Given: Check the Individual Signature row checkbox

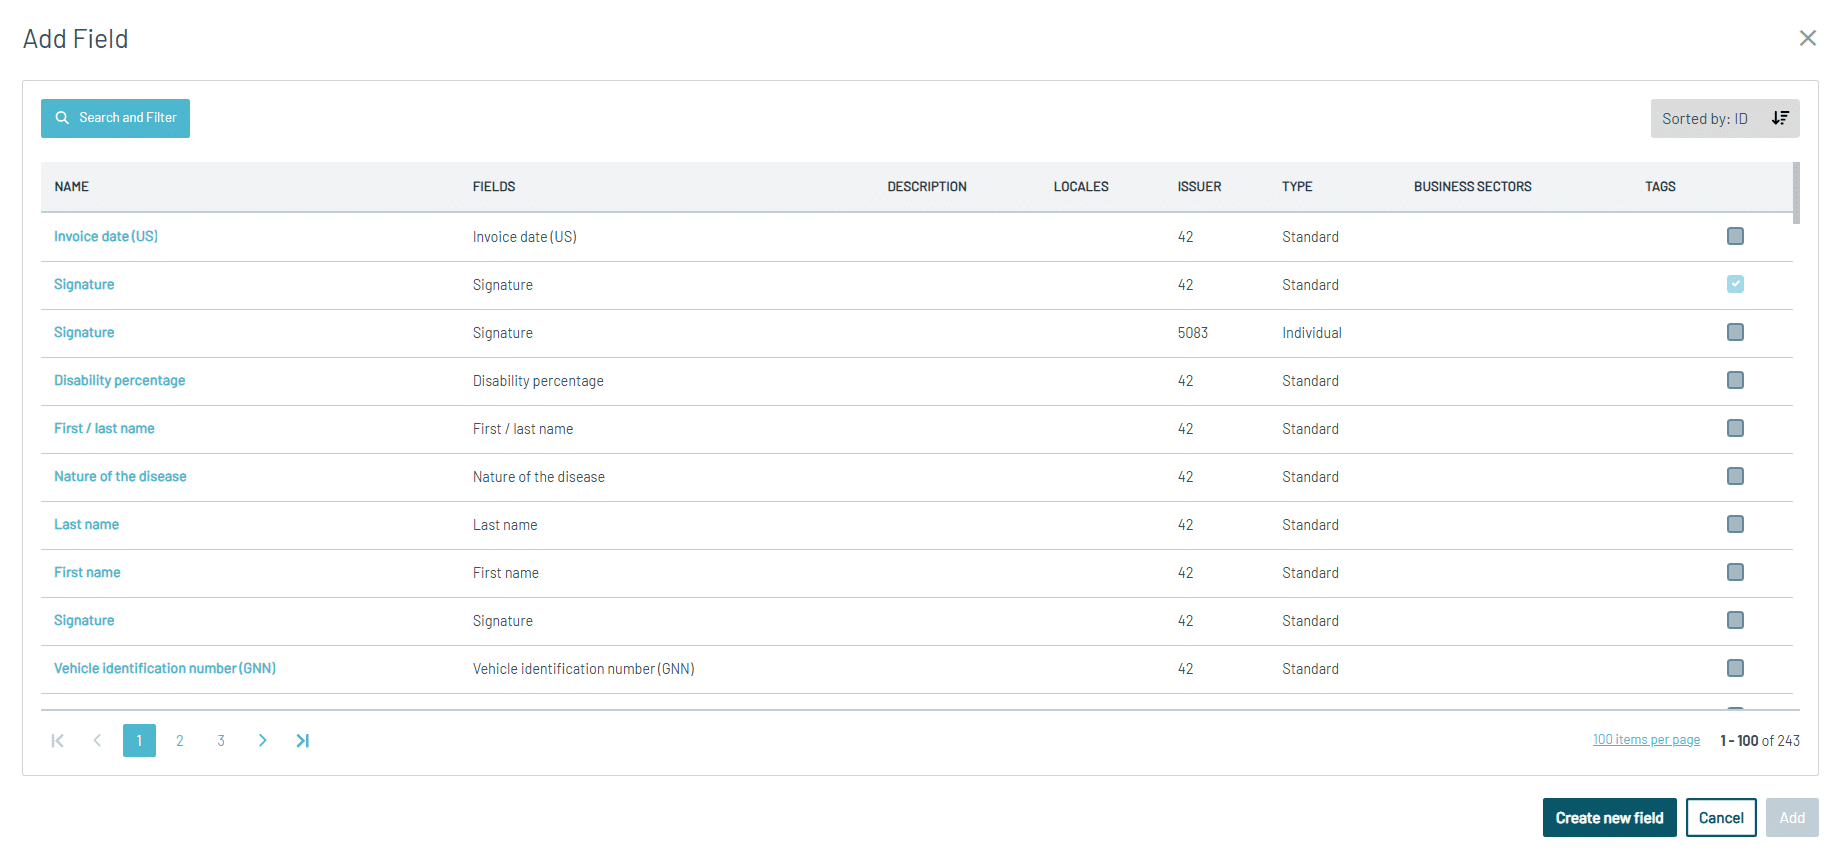Looking at the screenshot, I should (x=1735, y=332).
